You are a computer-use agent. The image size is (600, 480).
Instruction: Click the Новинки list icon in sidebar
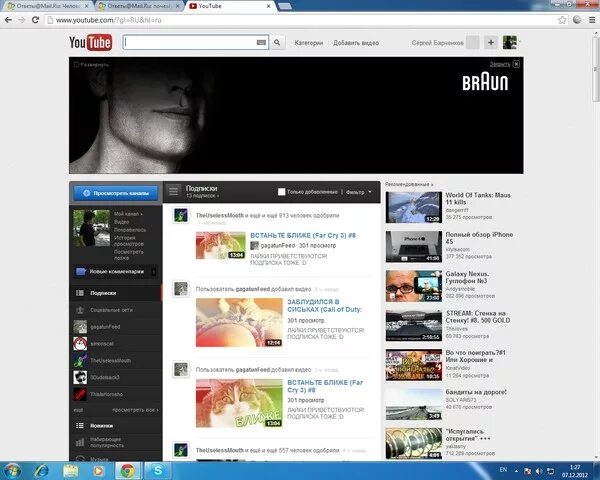pyautogui.click(x=80, y=426)
